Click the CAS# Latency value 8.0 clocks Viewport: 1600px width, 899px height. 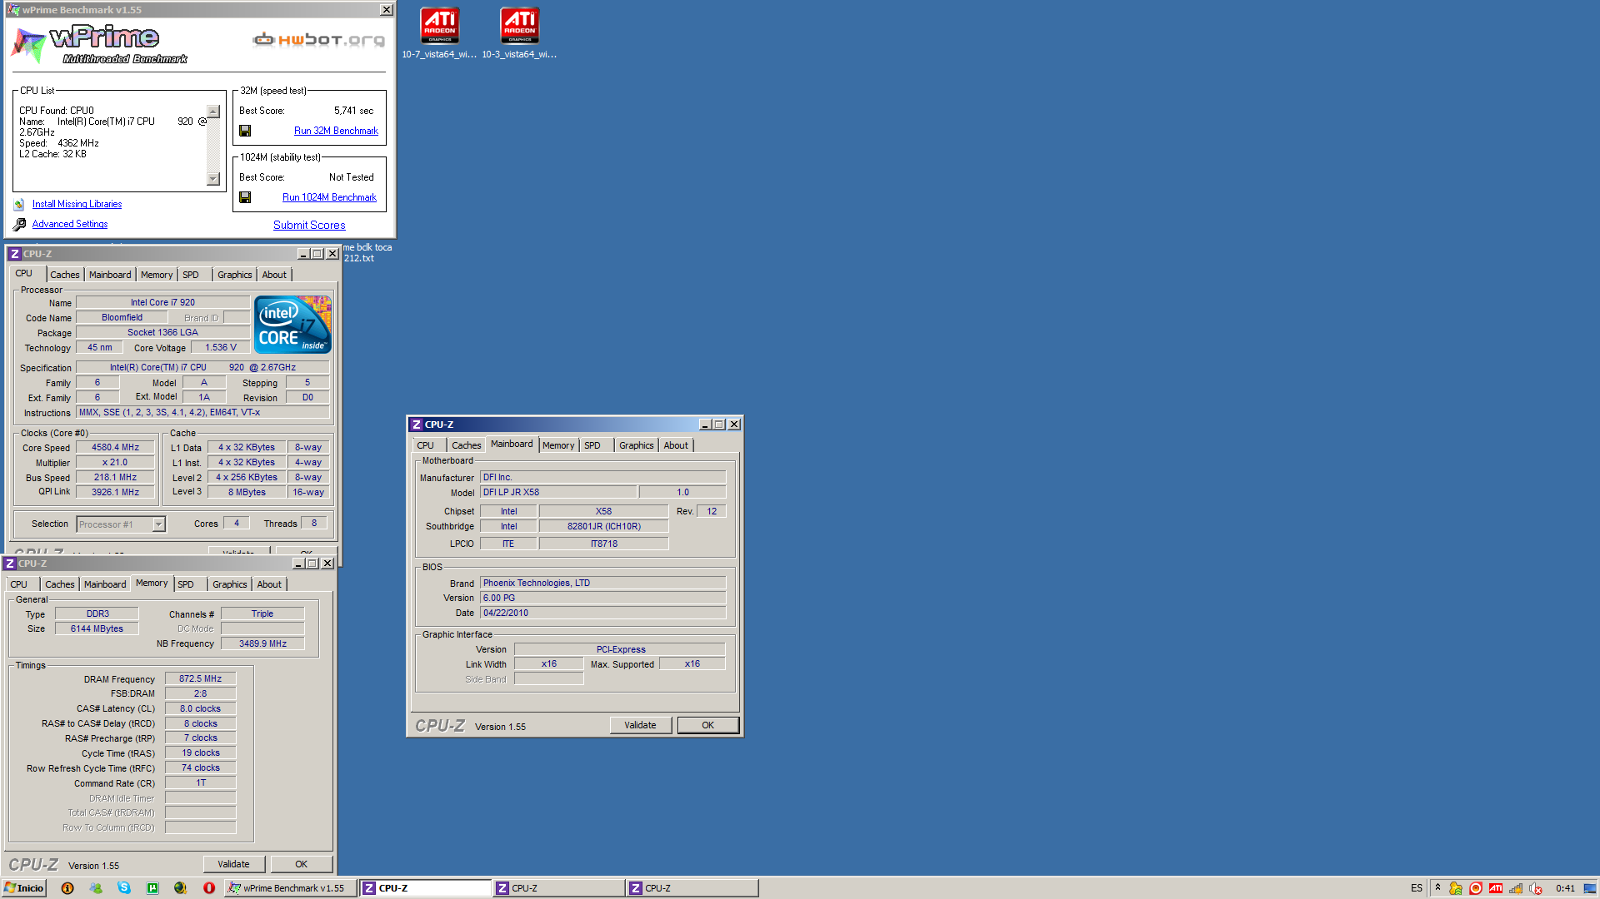(200, 709)
